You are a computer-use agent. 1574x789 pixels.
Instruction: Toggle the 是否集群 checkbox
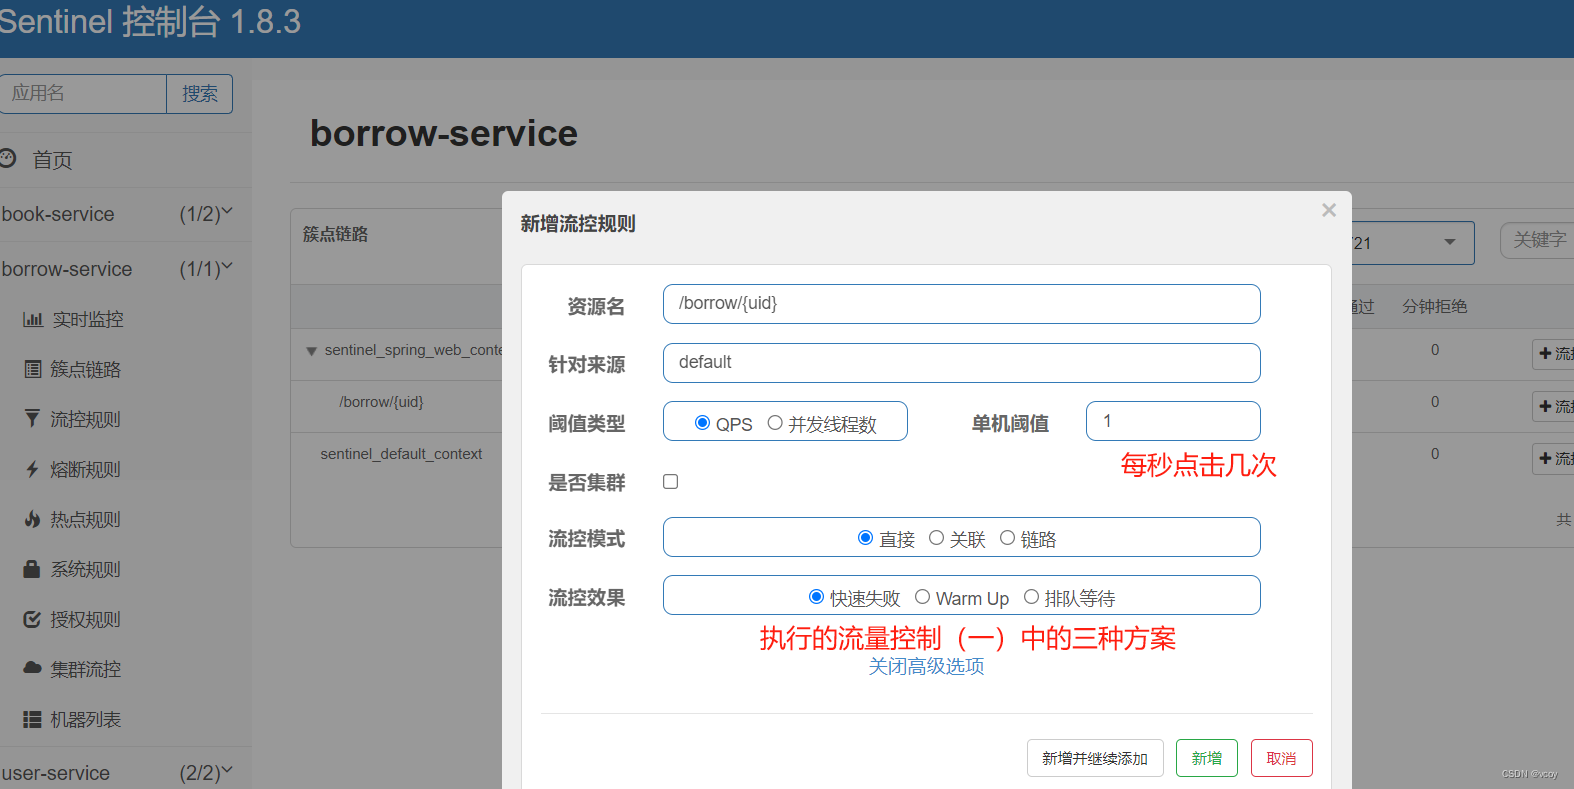click(671, 482)
